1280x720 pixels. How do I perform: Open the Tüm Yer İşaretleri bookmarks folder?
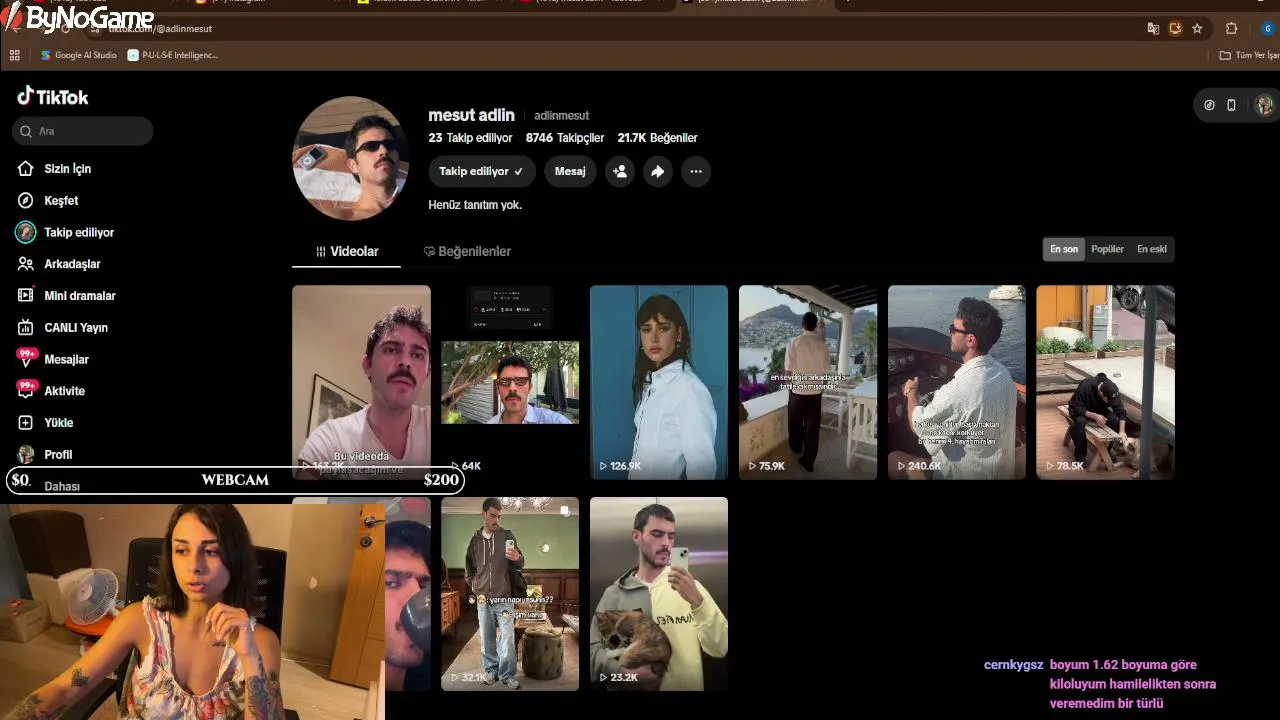click(1249, 55)
